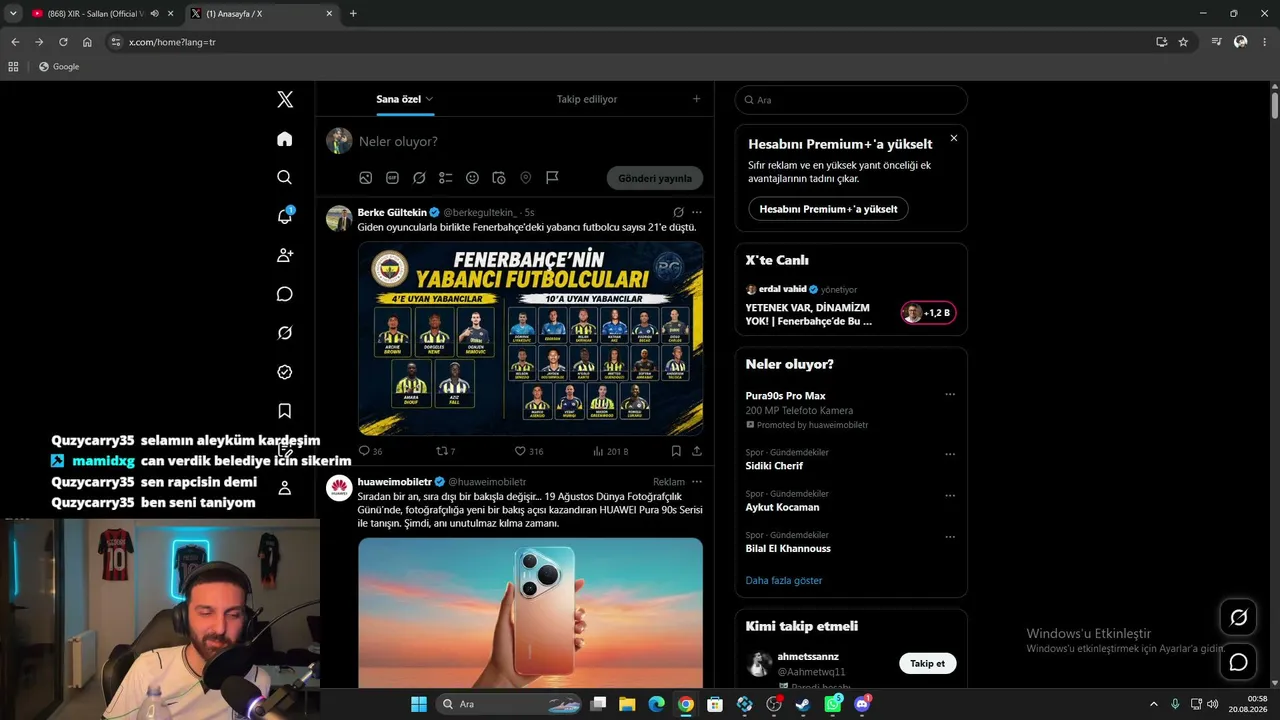
Task: Click Hesabını Premium+'a yükselt button
Action: pos(828,209)
